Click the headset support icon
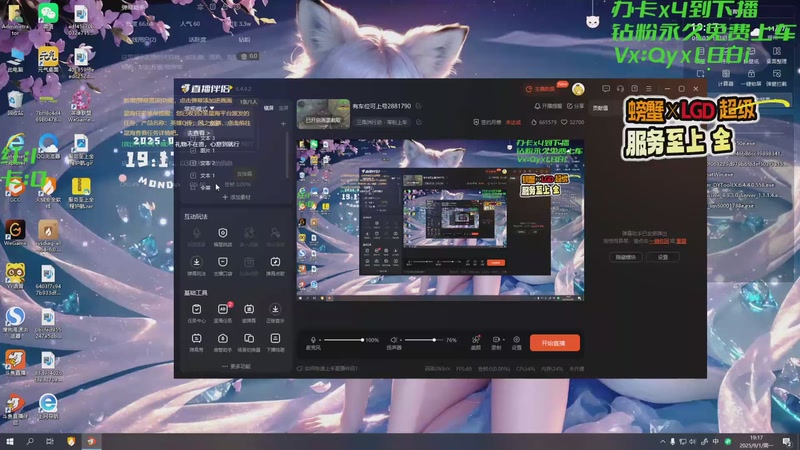800x450 pixels. pyautogui.click(x=620, y=89)
